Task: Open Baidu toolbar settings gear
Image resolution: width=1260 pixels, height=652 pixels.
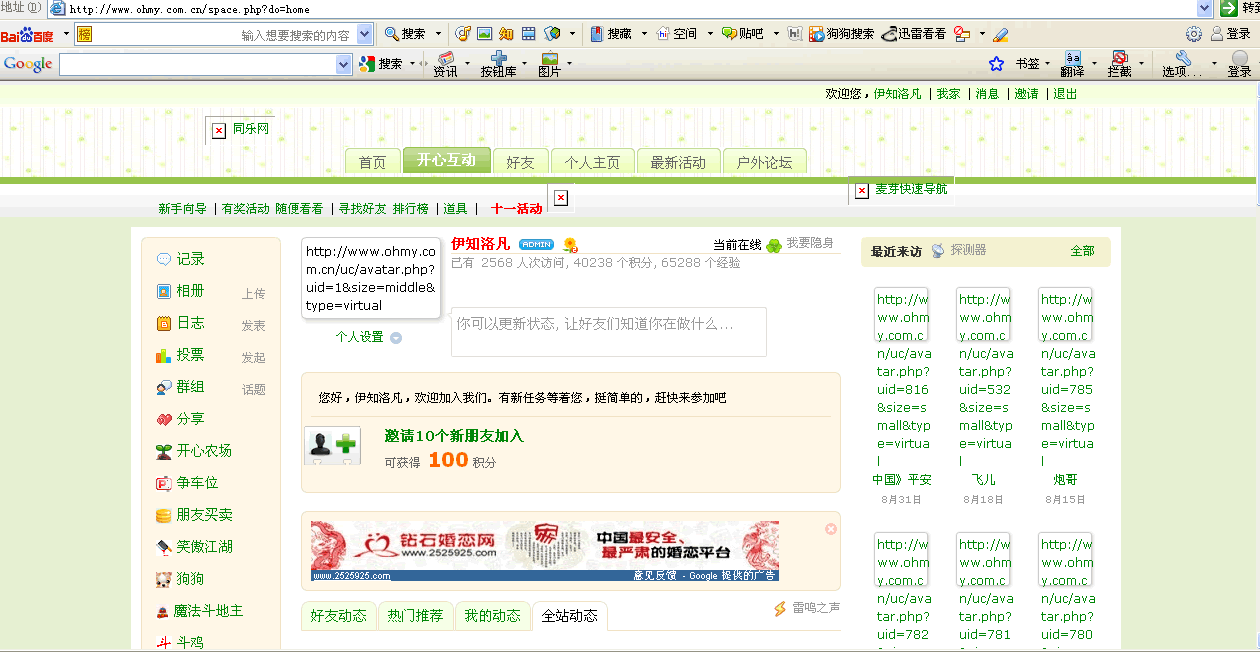Action: (x=1194, y=33)
